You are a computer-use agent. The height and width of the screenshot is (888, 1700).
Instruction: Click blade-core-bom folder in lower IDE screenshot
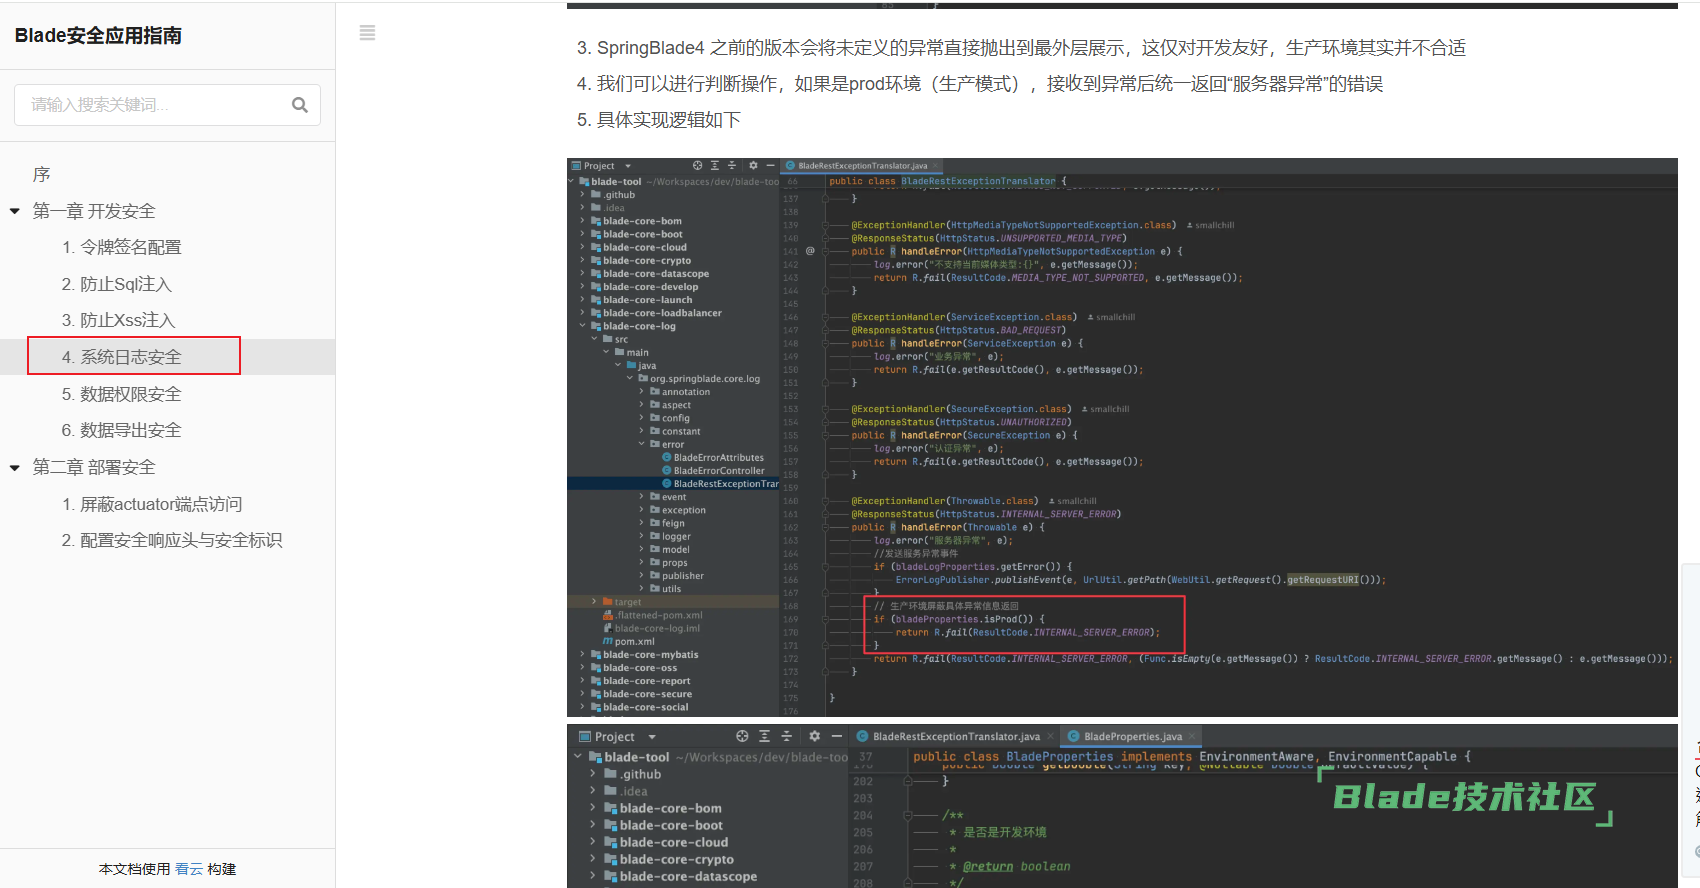tap(670, 808)
